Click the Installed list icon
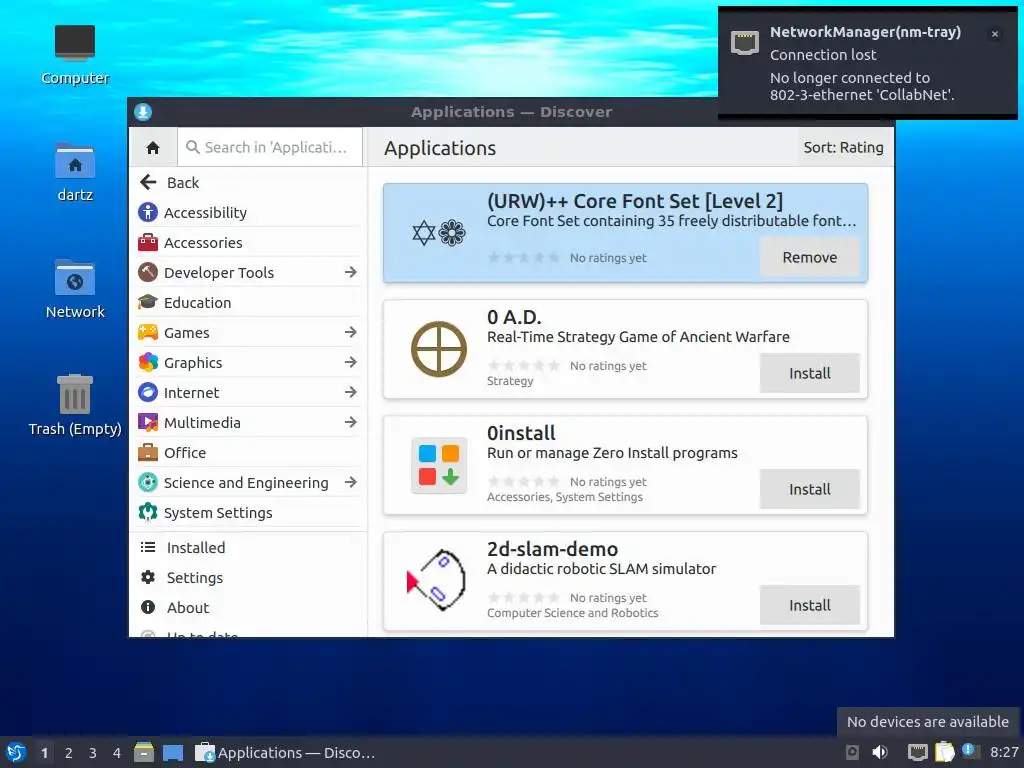Viewport: 1024px width, 768px height. (x=148, y=547)
